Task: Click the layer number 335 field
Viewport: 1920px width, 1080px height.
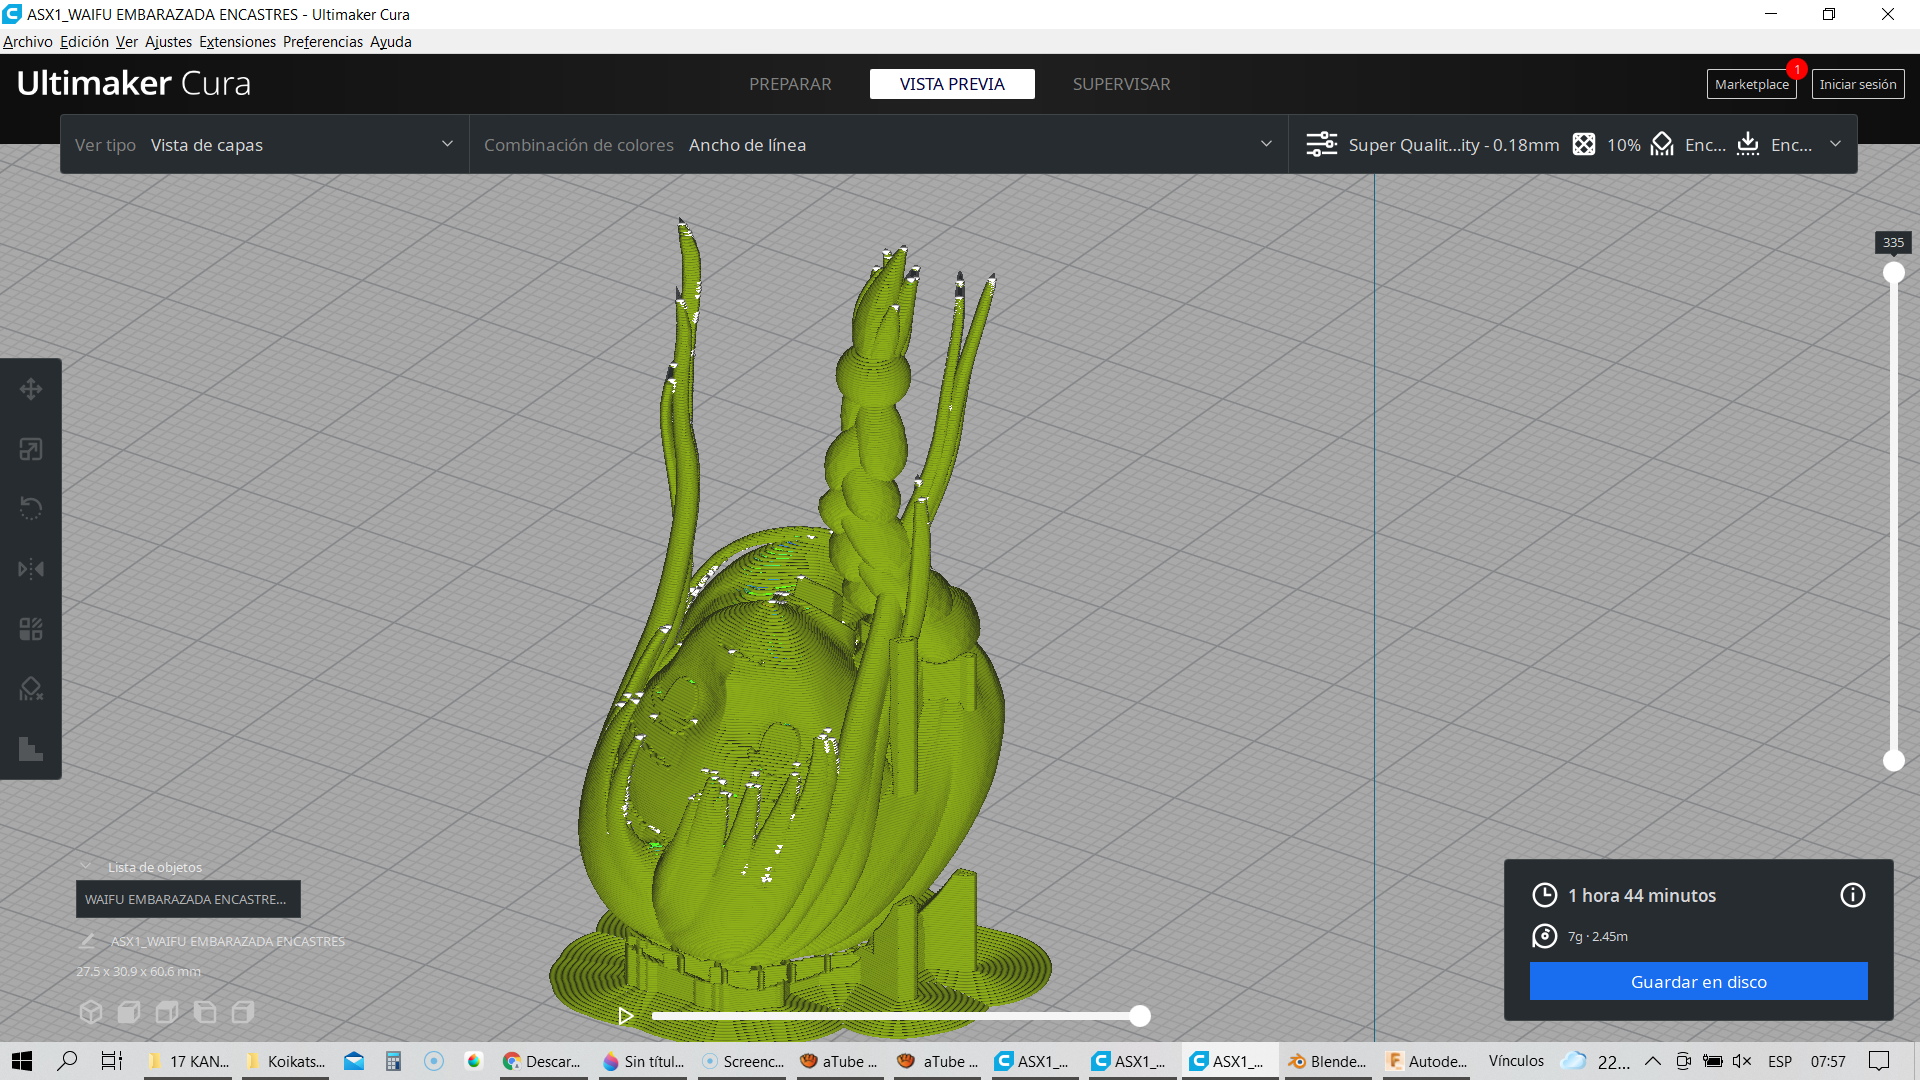Action: pyautogui.click(x=1893, y=242)
